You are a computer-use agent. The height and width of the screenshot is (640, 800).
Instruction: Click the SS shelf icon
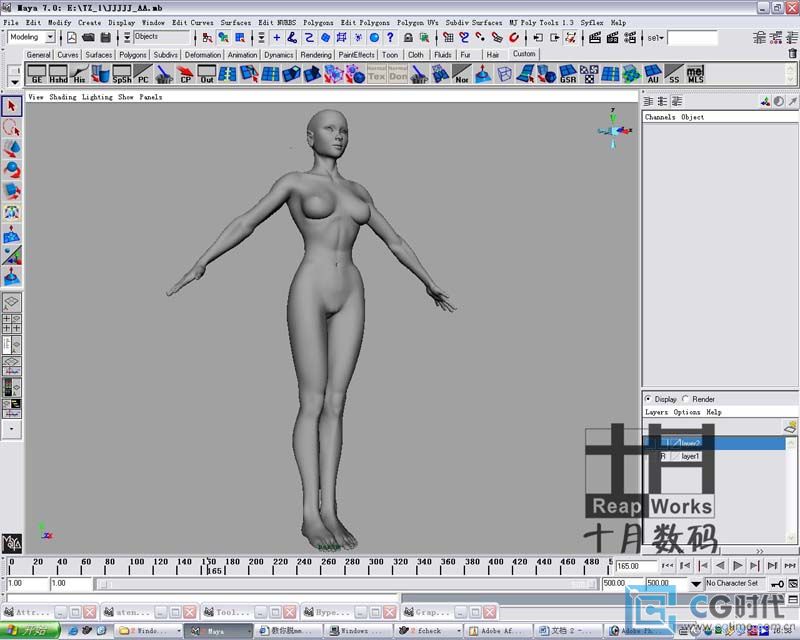674,74
